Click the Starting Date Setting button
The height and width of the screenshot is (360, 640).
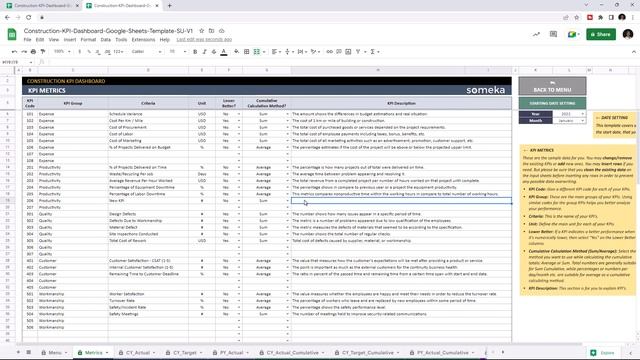click(x=552, y=103)
